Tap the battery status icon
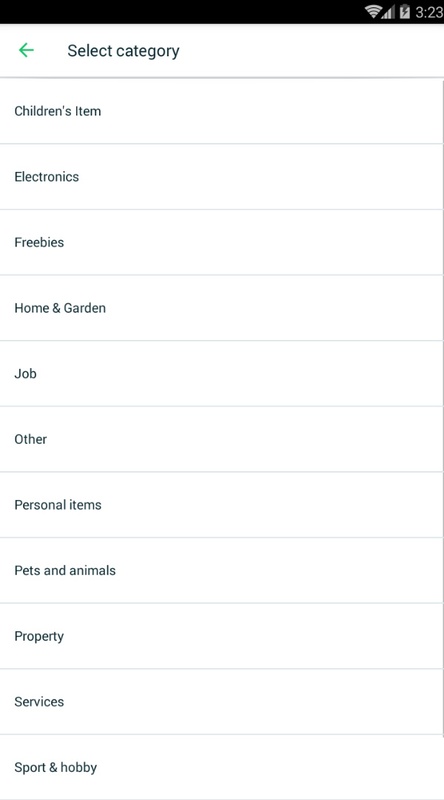This screenshot has height=800, width=444. (405, 11)
